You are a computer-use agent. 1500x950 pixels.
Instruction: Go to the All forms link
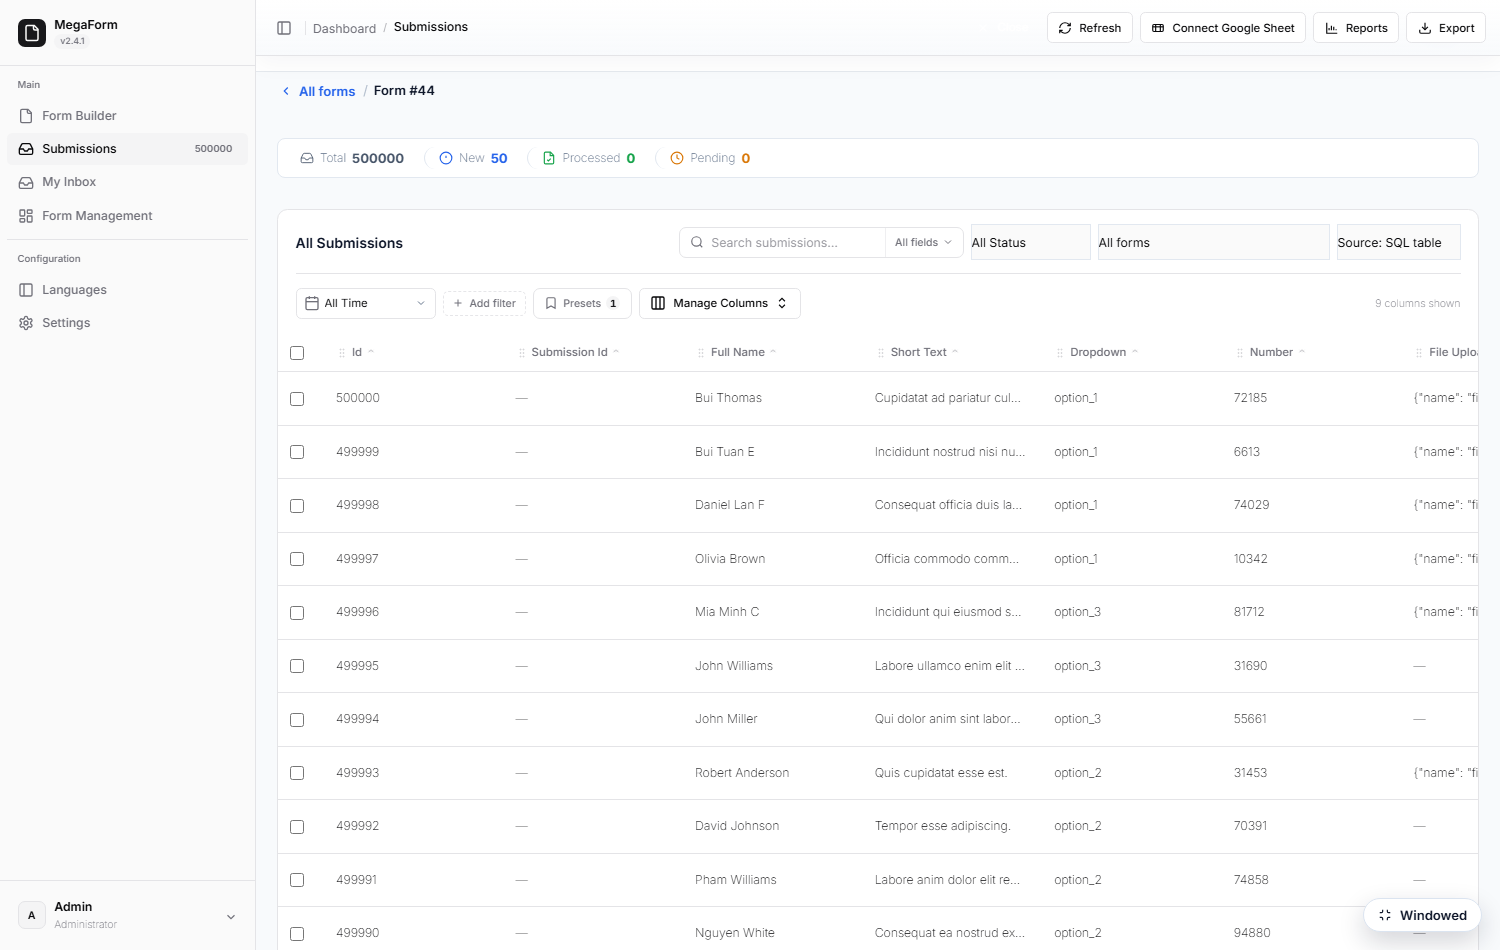(327, 91)
